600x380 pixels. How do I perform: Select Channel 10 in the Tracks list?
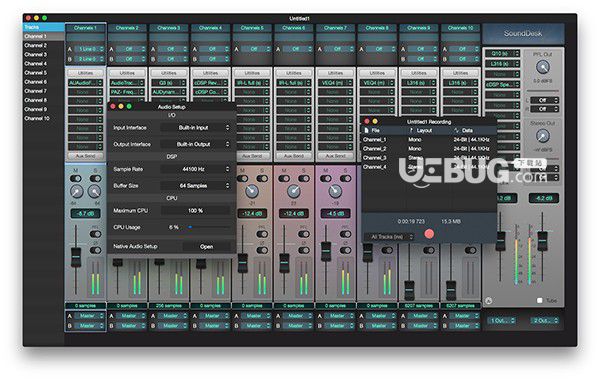click(44, 118)
